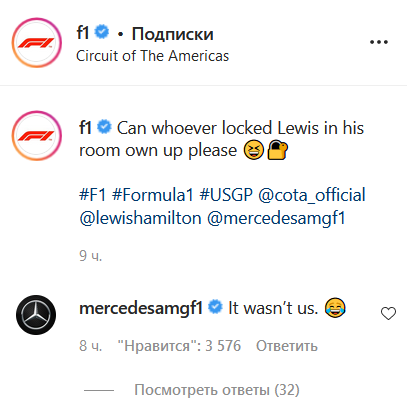
Task: Open Circuit of The Americas location
Action: point(153,56)
